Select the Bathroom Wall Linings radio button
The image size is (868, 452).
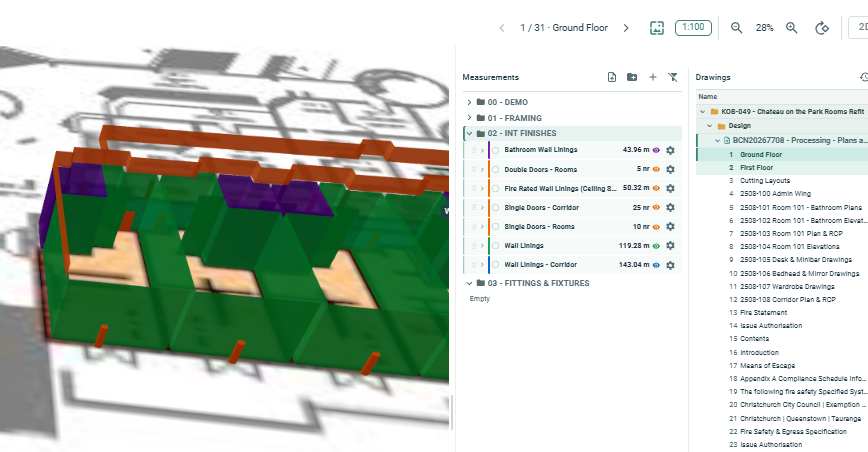click(x=495, y=150)
